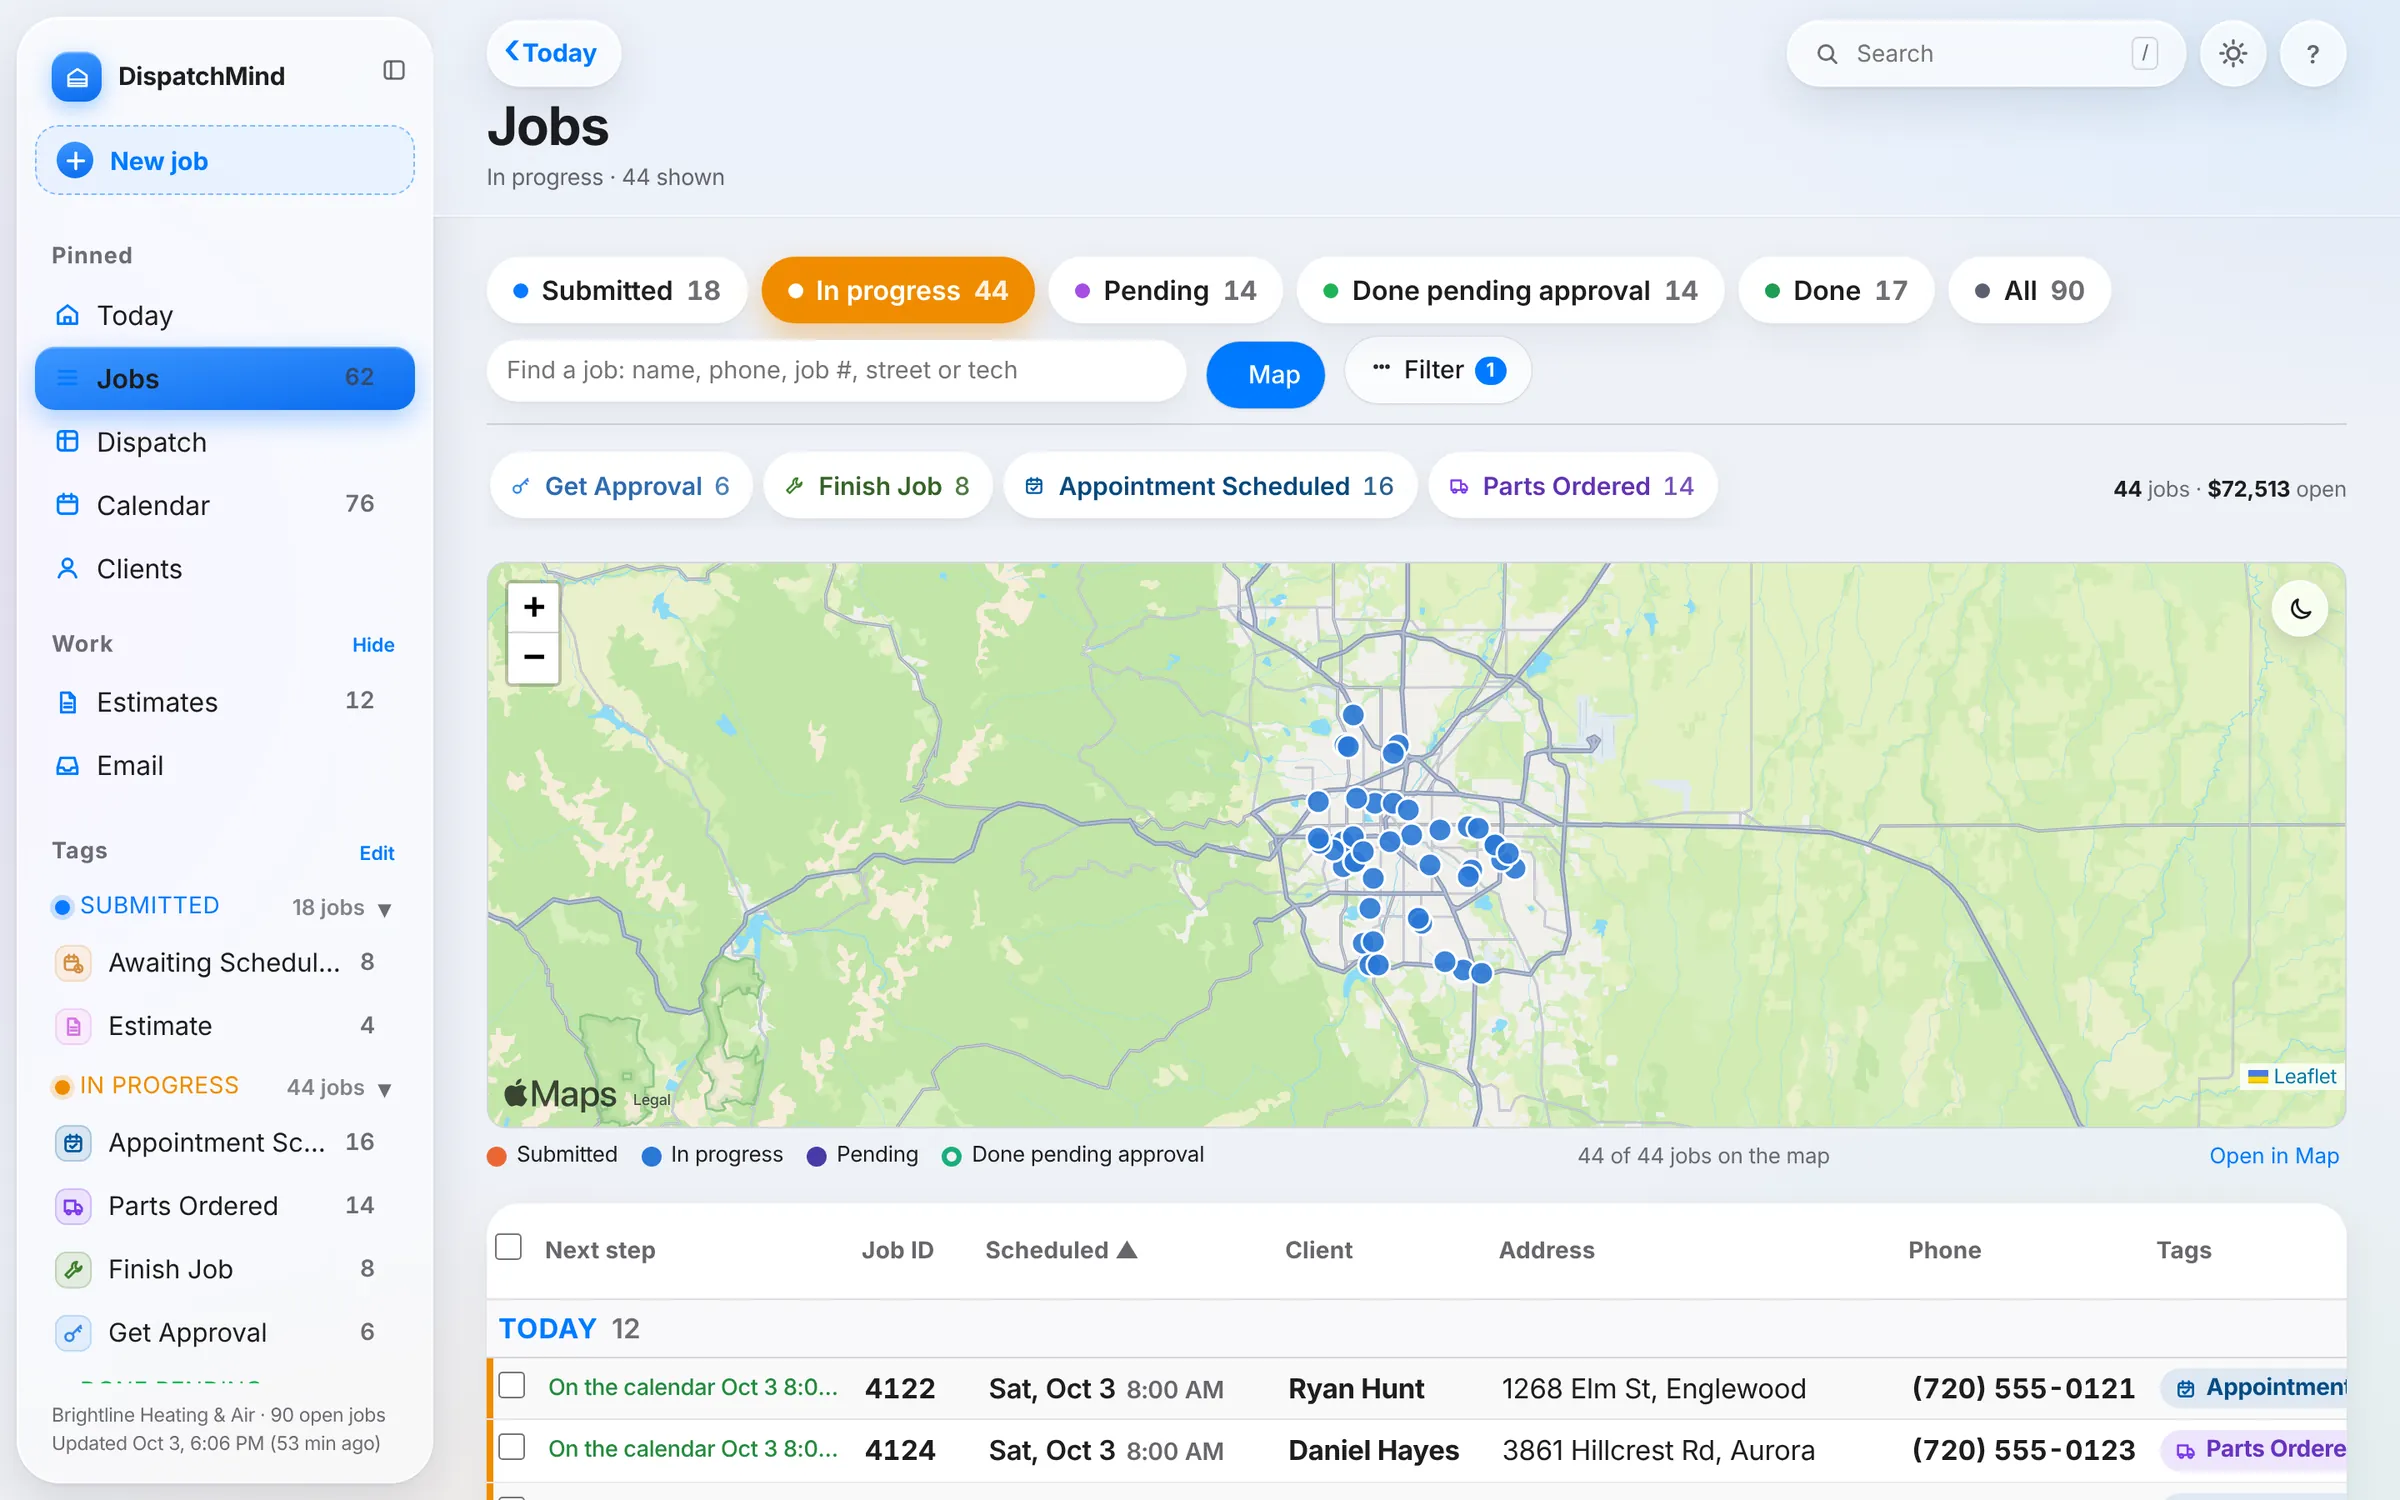Click the top Search field
This screenshot has height=1500, width=2400.
1985,54
